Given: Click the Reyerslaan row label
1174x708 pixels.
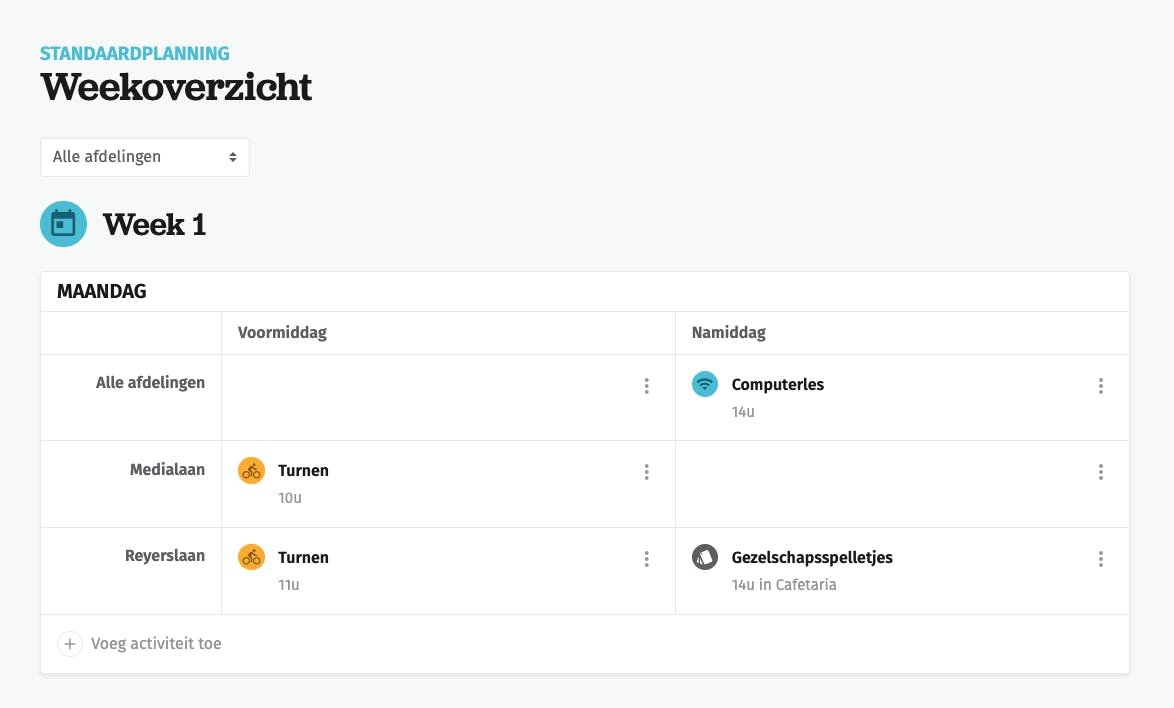Looking at the screenshot, I should coord(165,555).
